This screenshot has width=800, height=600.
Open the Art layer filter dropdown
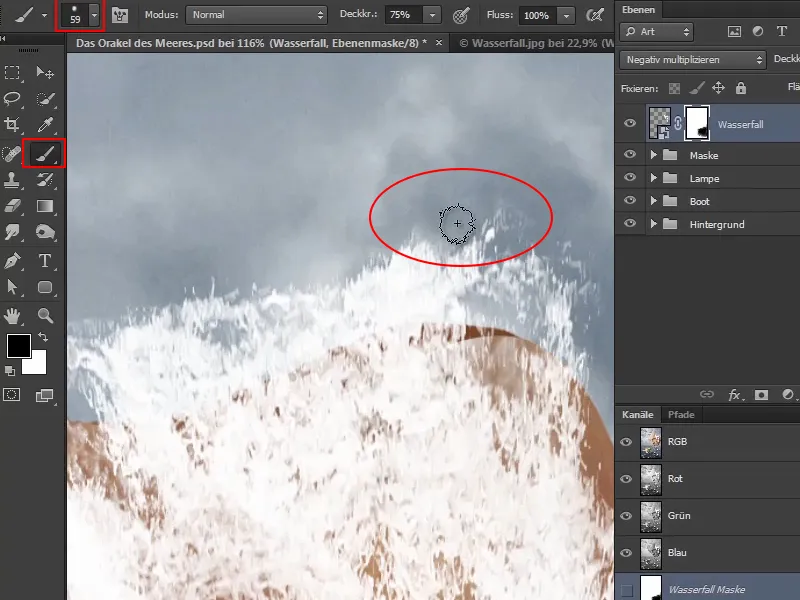pyautogui.click(x=657, y=32)
